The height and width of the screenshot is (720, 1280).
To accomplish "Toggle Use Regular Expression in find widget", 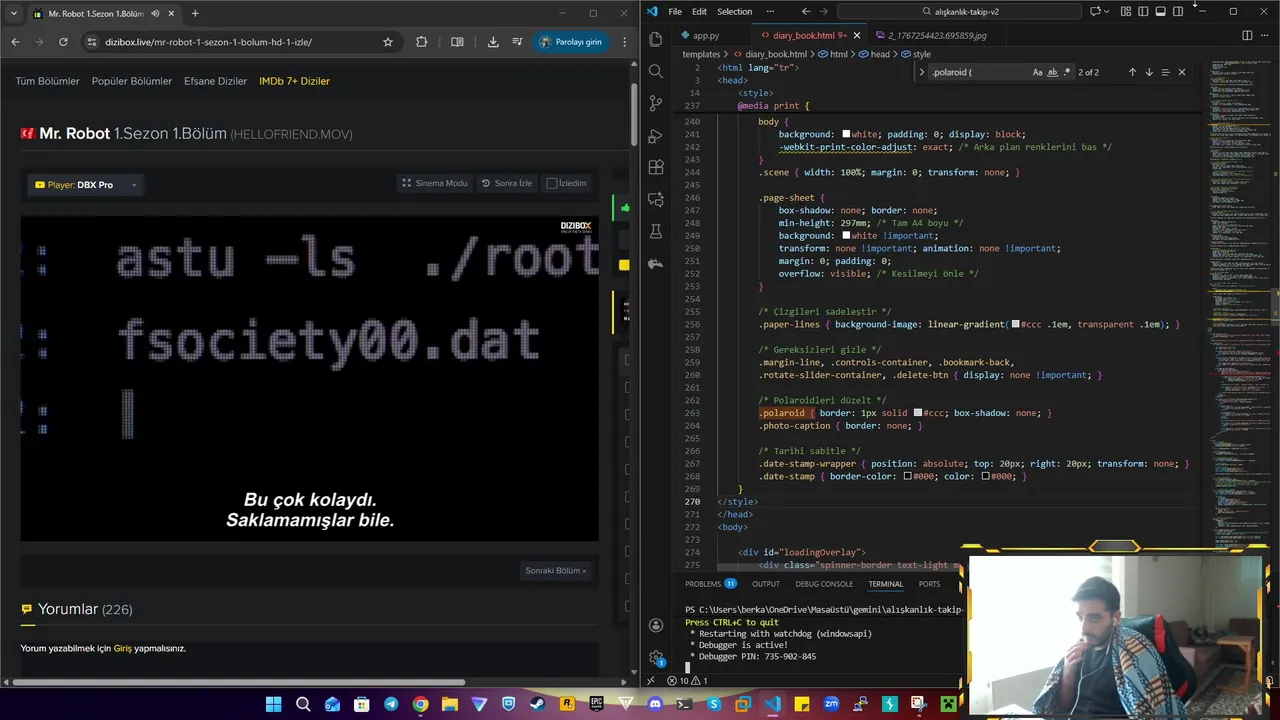I will coord(1067,72).
